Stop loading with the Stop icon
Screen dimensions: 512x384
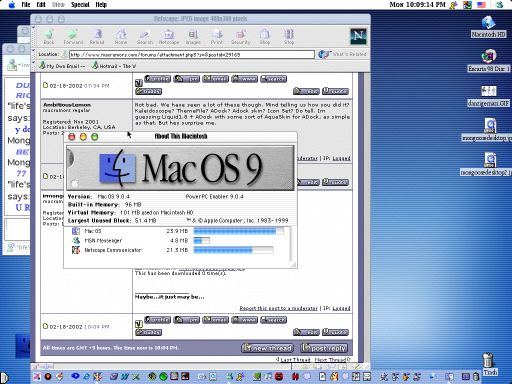pos(289,36)
